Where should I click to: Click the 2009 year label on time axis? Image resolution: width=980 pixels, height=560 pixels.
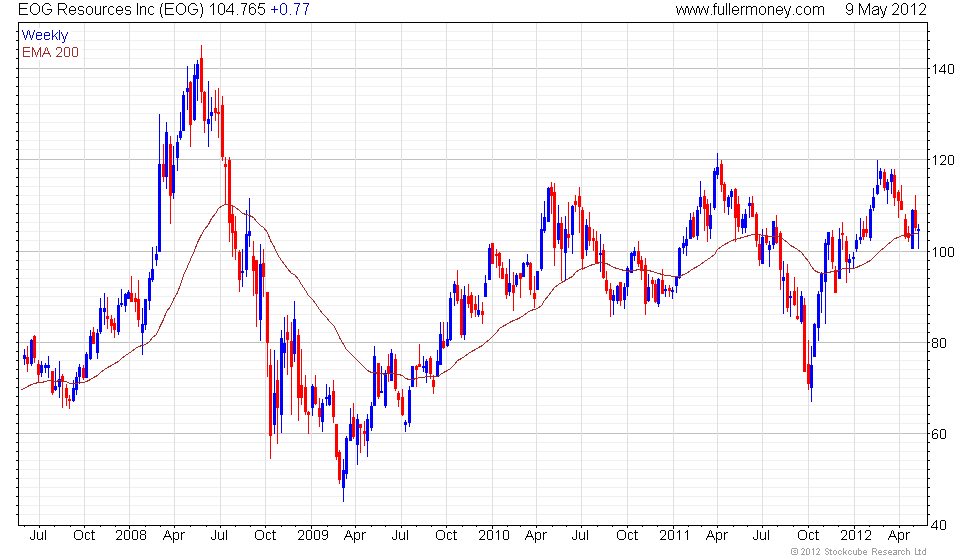(312, 536)
